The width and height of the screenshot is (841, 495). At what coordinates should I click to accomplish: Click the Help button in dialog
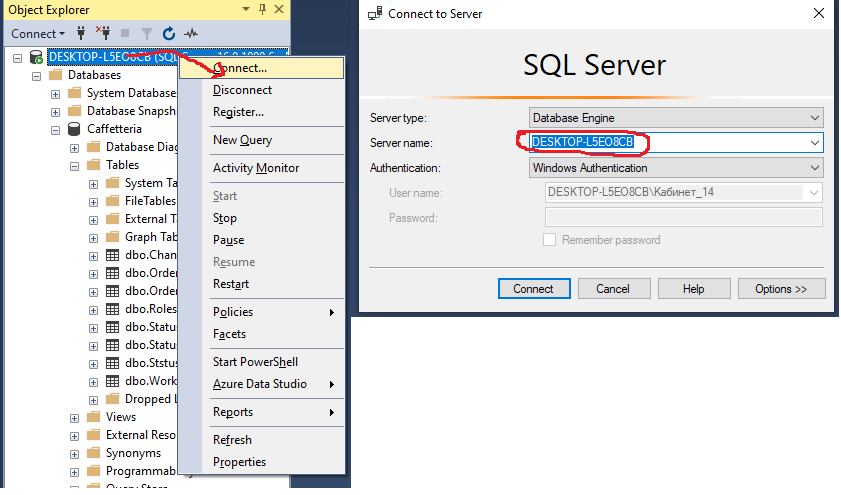(694, 289)
